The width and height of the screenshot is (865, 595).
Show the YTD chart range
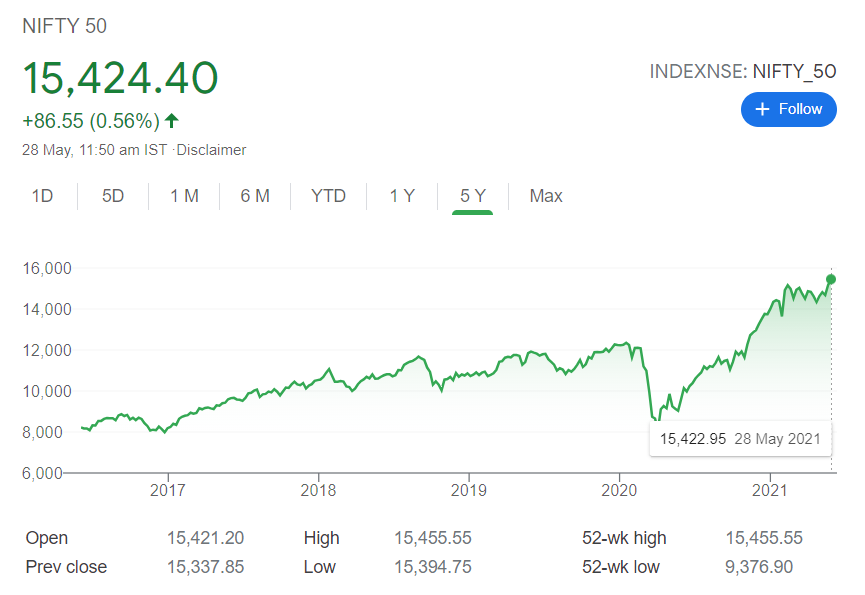[x=328, y=196]
